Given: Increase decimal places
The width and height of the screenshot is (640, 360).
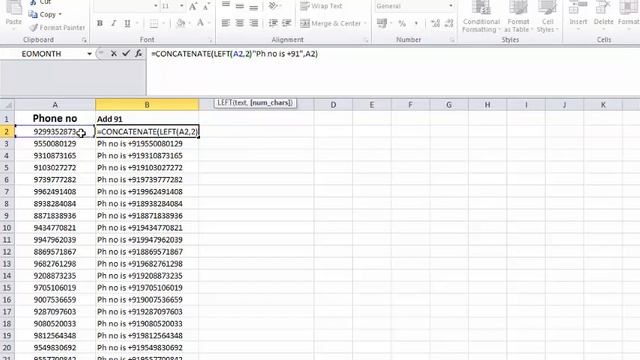Looking at the screenshot, I should 436,24.
